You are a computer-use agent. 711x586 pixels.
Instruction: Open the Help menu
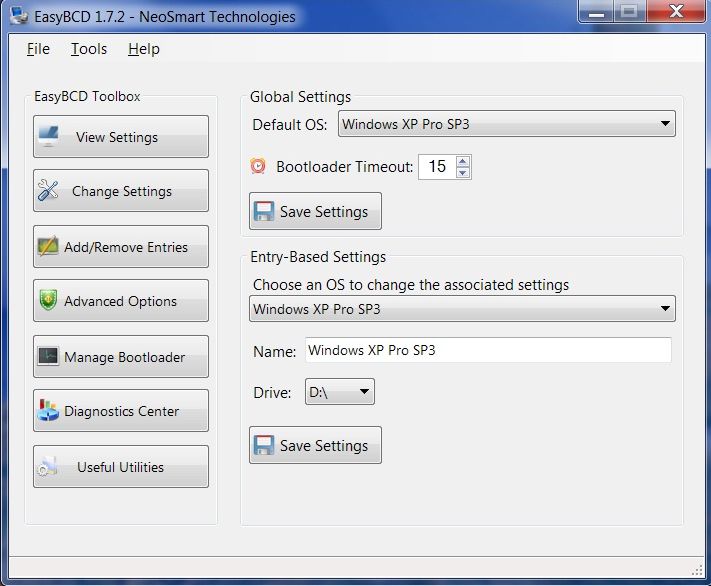tap(144, 49)
